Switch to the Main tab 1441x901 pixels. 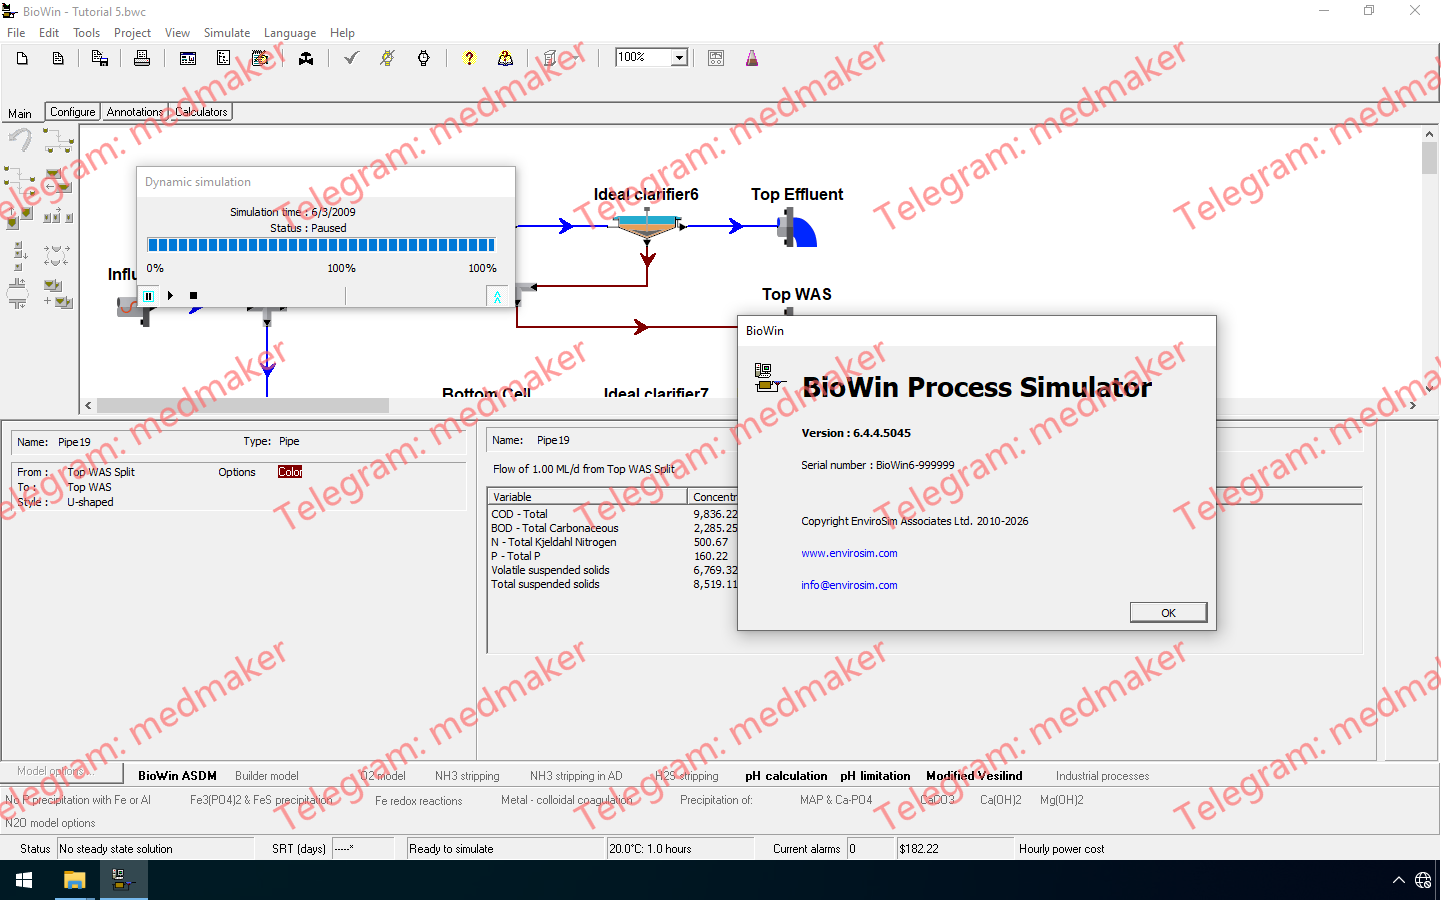click(20, 113)
